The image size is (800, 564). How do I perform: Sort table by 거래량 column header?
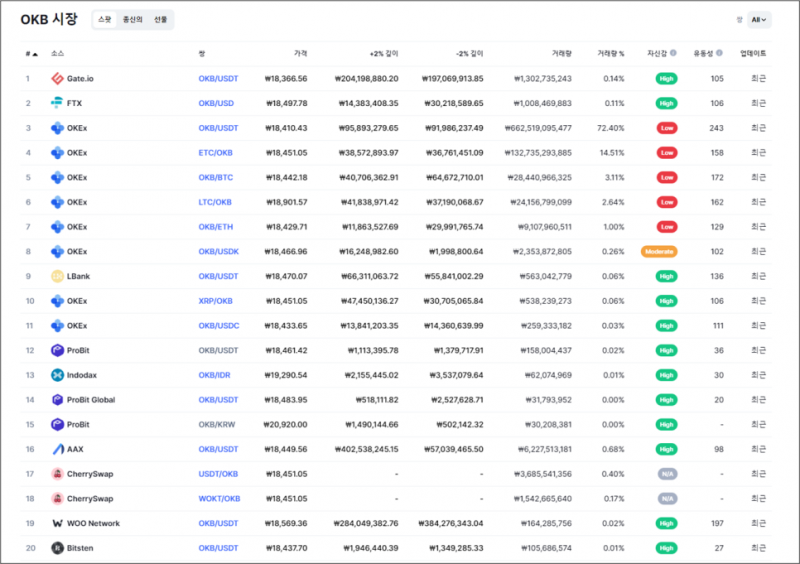pos(561,53)
